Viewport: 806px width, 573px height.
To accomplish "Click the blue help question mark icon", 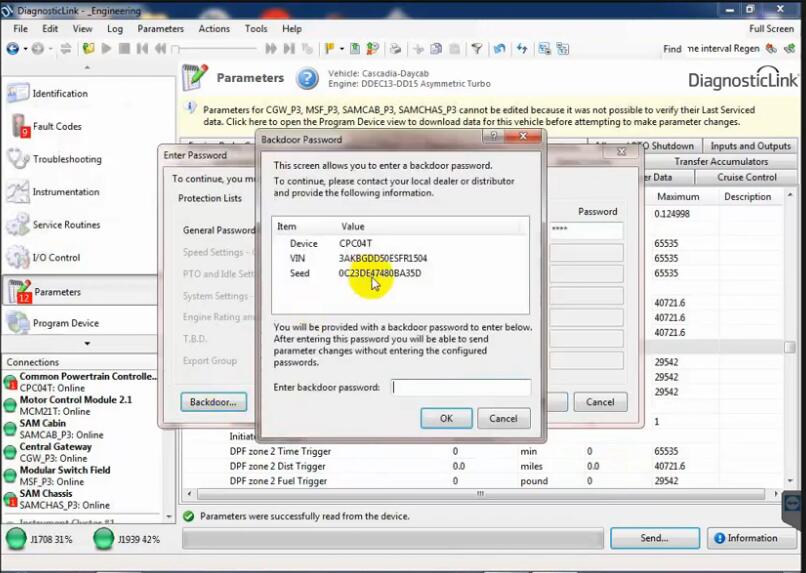I will point(308,78).
